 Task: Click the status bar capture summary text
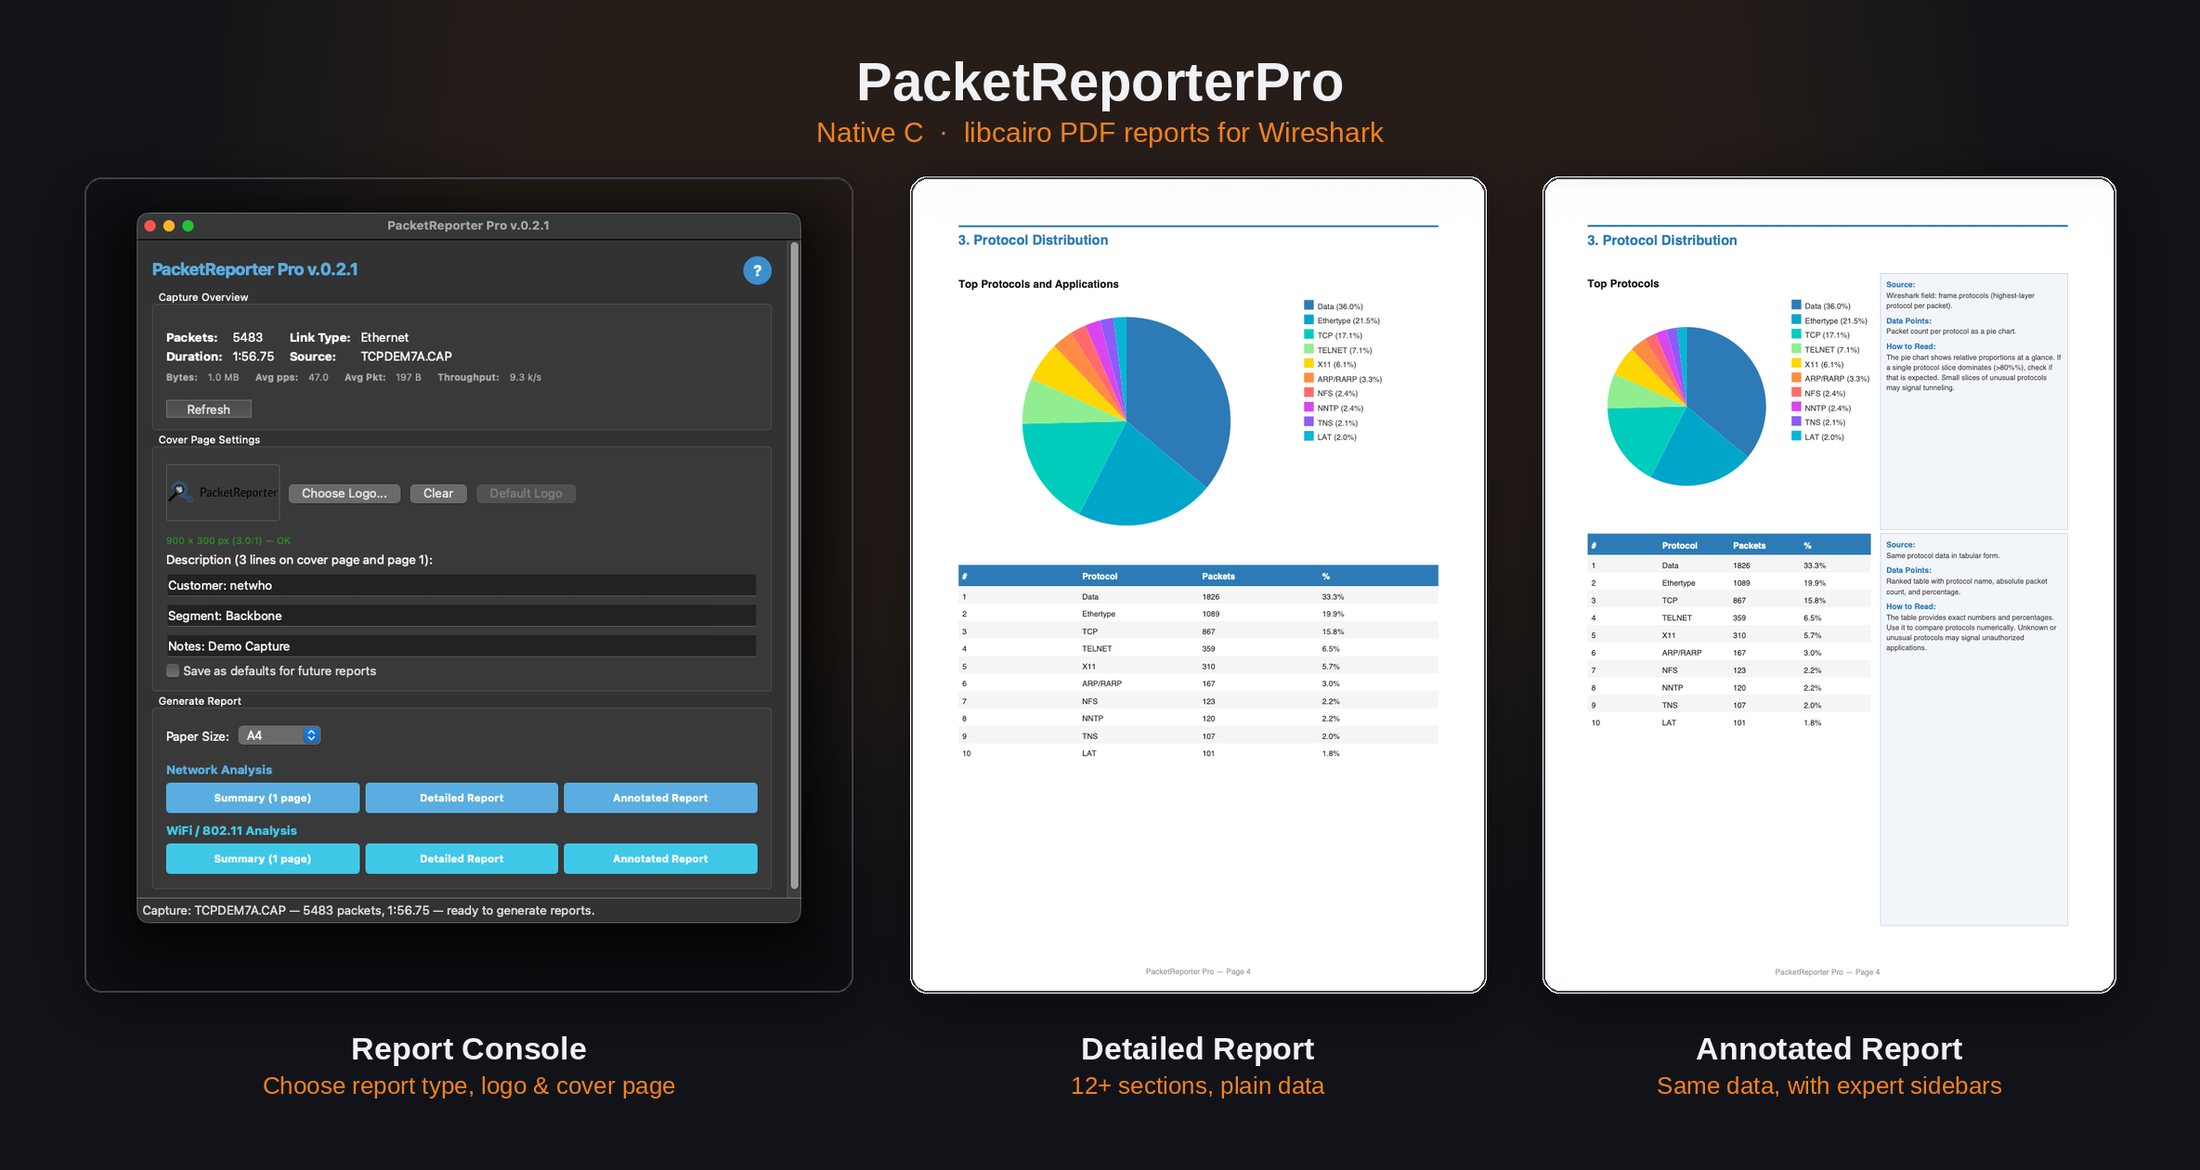[x=368, y=910]
